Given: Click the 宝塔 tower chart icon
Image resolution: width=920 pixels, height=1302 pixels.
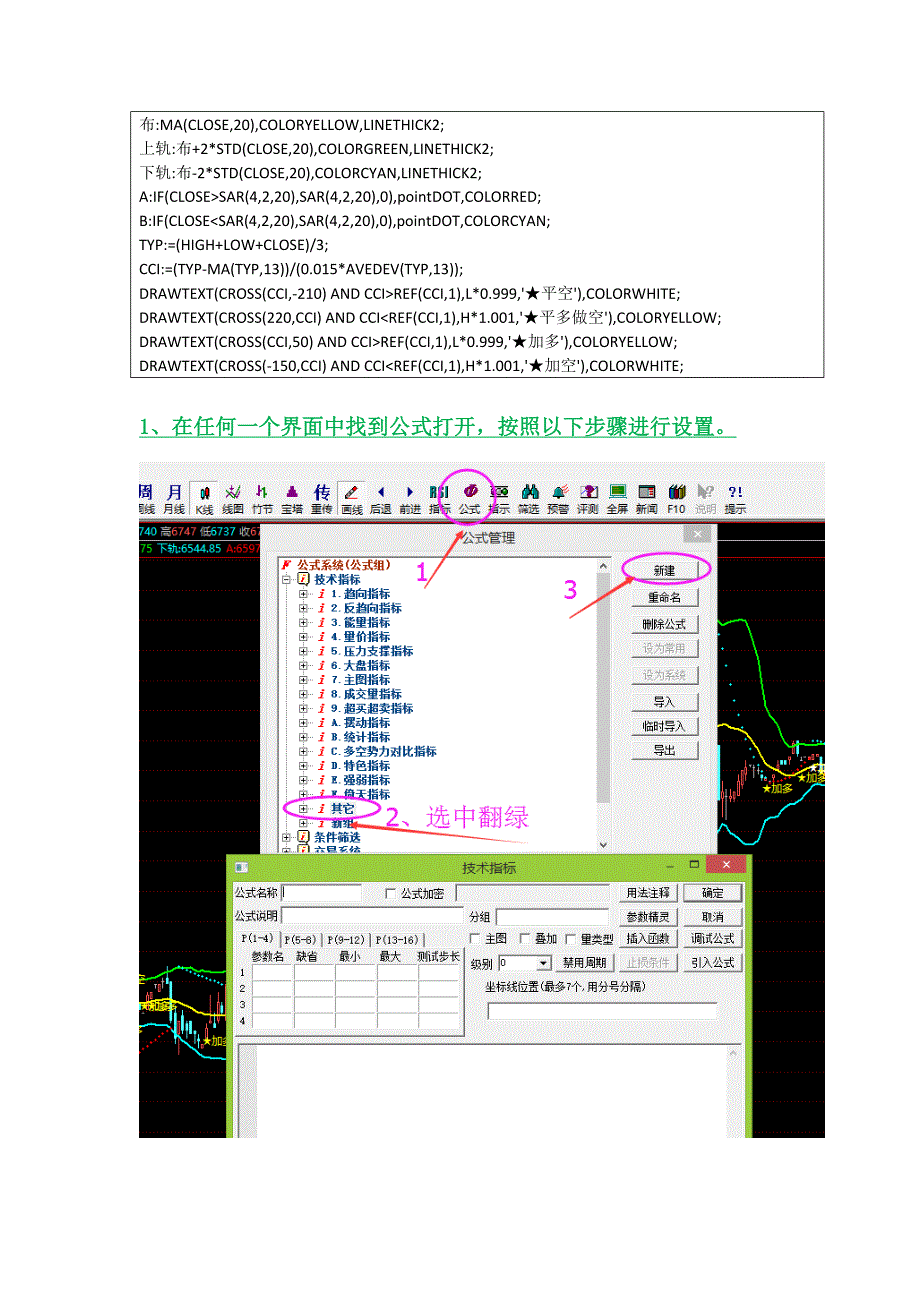Looking at the screenshot, I should pos(291,497).
